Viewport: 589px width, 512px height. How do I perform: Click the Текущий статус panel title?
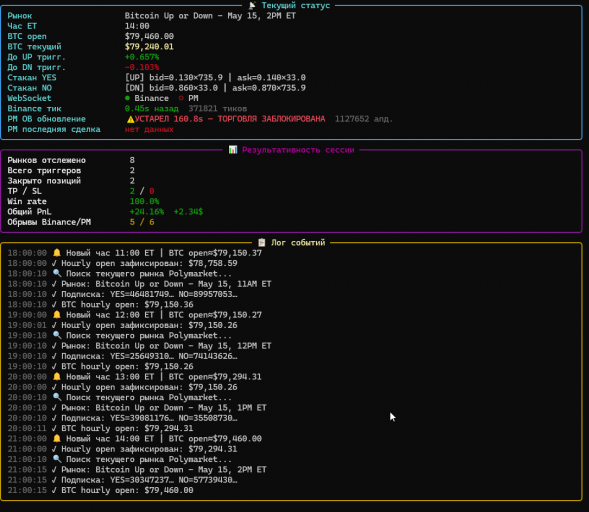[296, 5]
